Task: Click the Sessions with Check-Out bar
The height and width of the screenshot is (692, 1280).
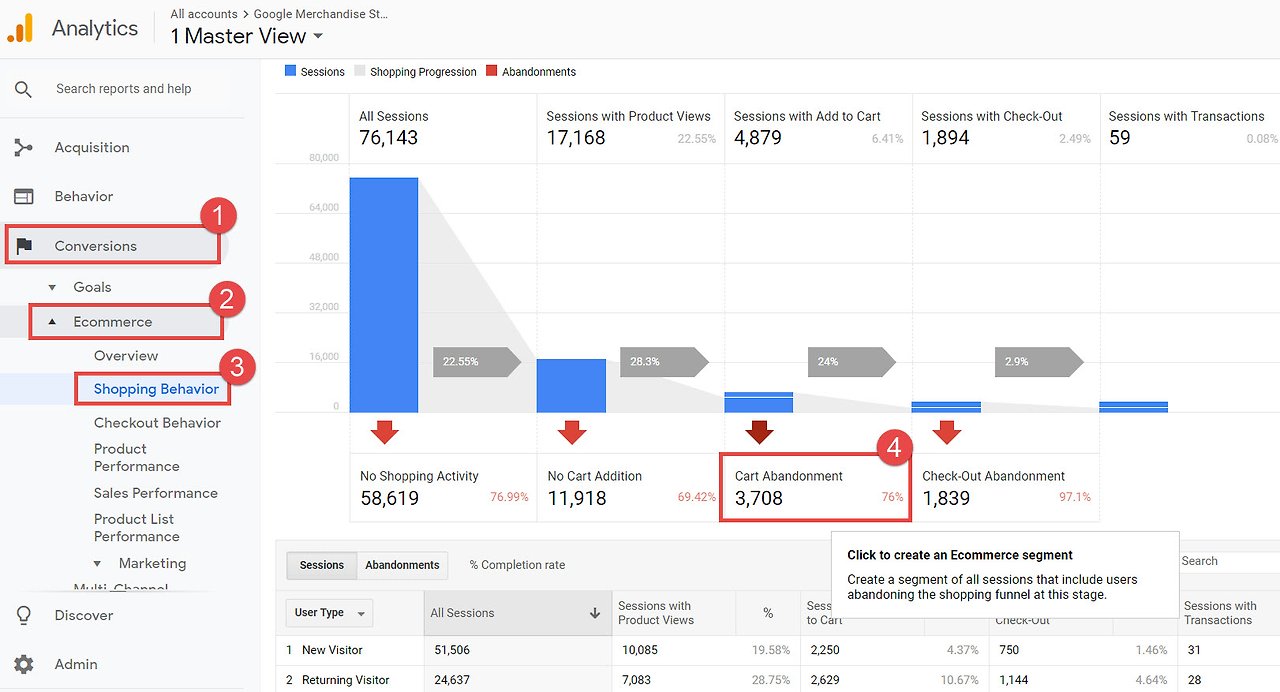Action: coord(946,407)
